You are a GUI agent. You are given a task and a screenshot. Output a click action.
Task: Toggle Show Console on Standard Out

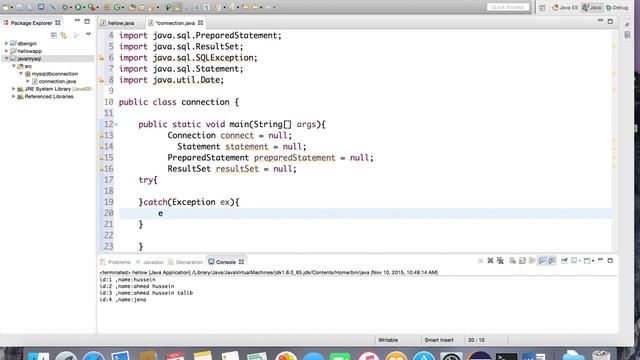542,260
